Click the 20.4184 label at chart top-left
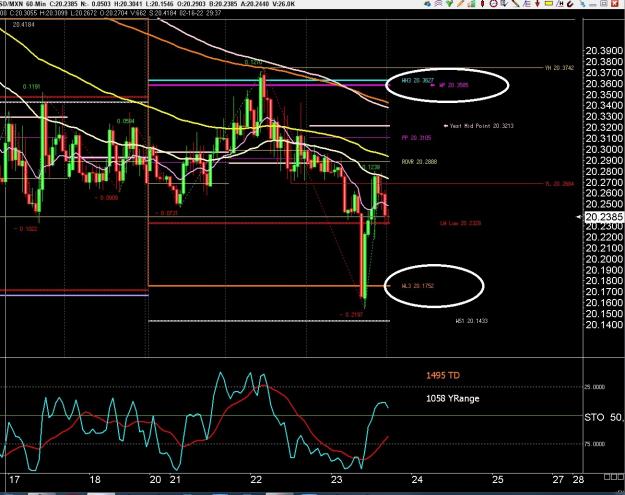This screenshot has height=495, width=625. pos(24,25)
